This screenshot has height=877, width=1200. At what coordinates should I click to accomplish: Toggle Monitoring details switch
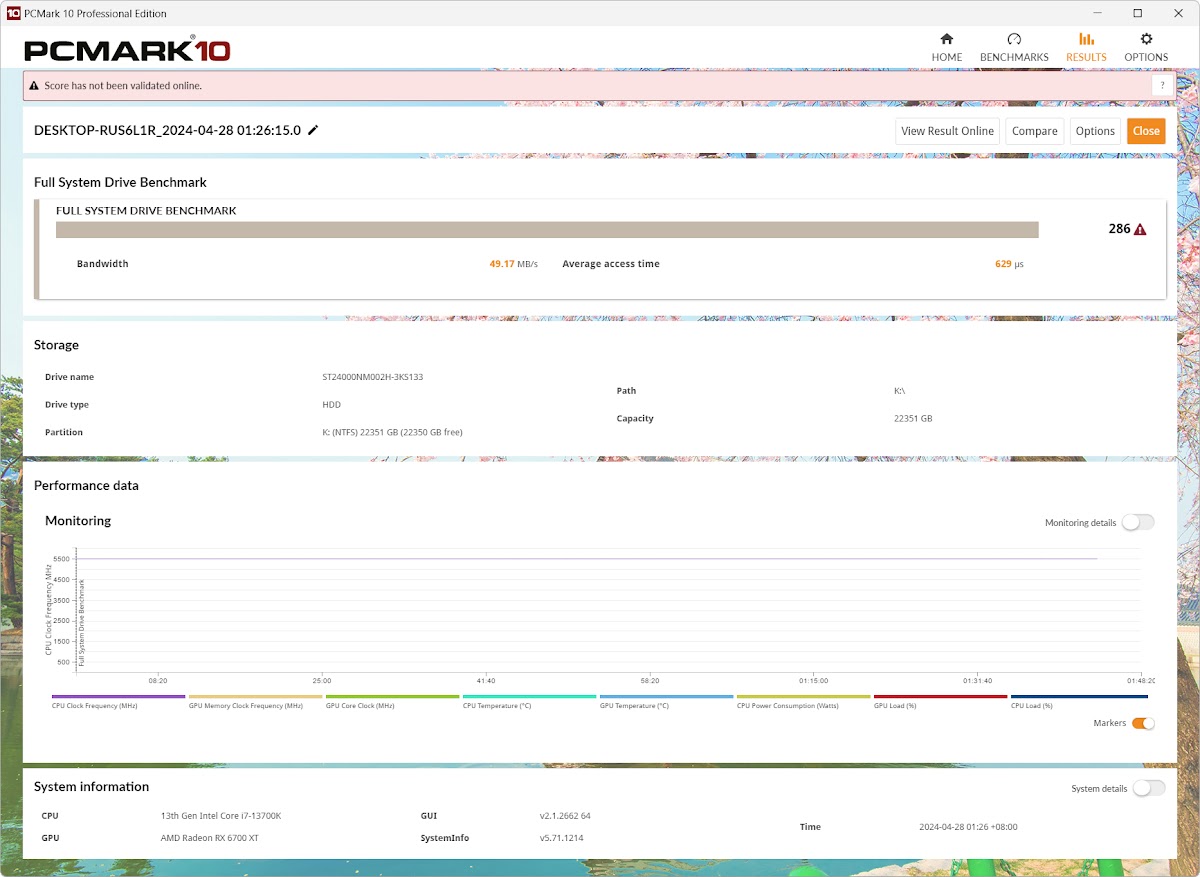pos(1138,522)
